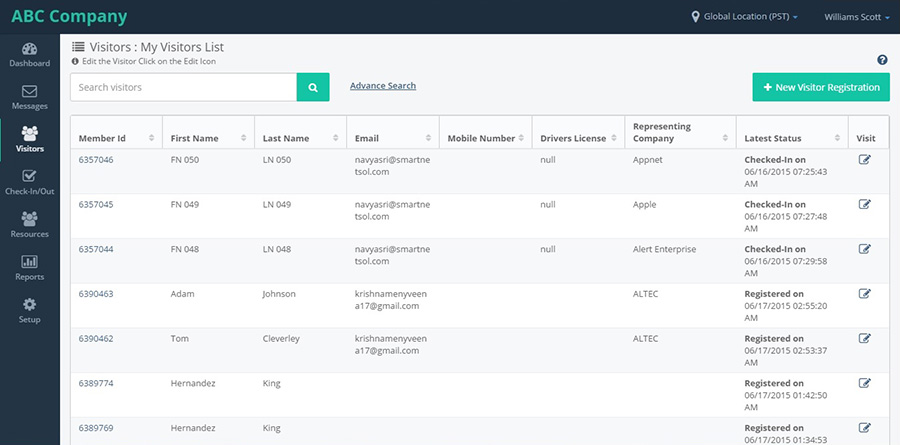This screenshot has height=445, width=900.
Task: Click the Johnson last name cell
Action: coord(279,294)
